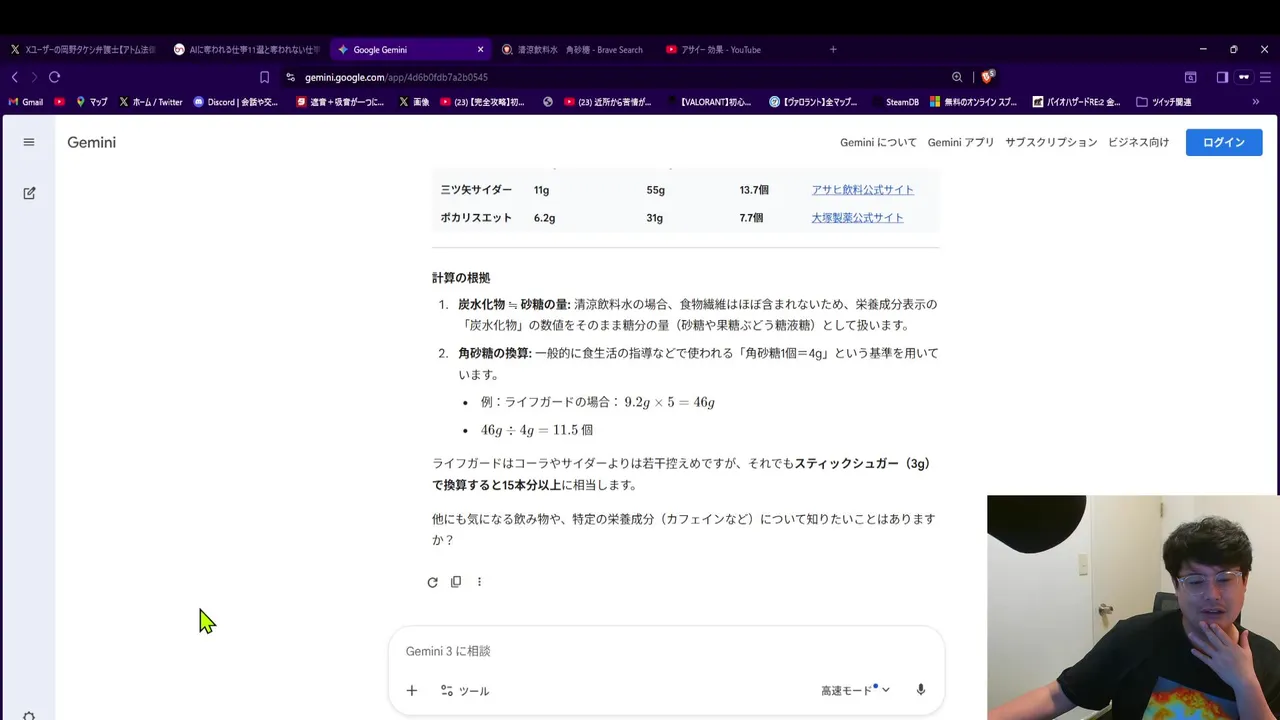Open the 無料のオンライン スプ bookmark
This screenshot has width=1280, height=720.
pos(973,102)
